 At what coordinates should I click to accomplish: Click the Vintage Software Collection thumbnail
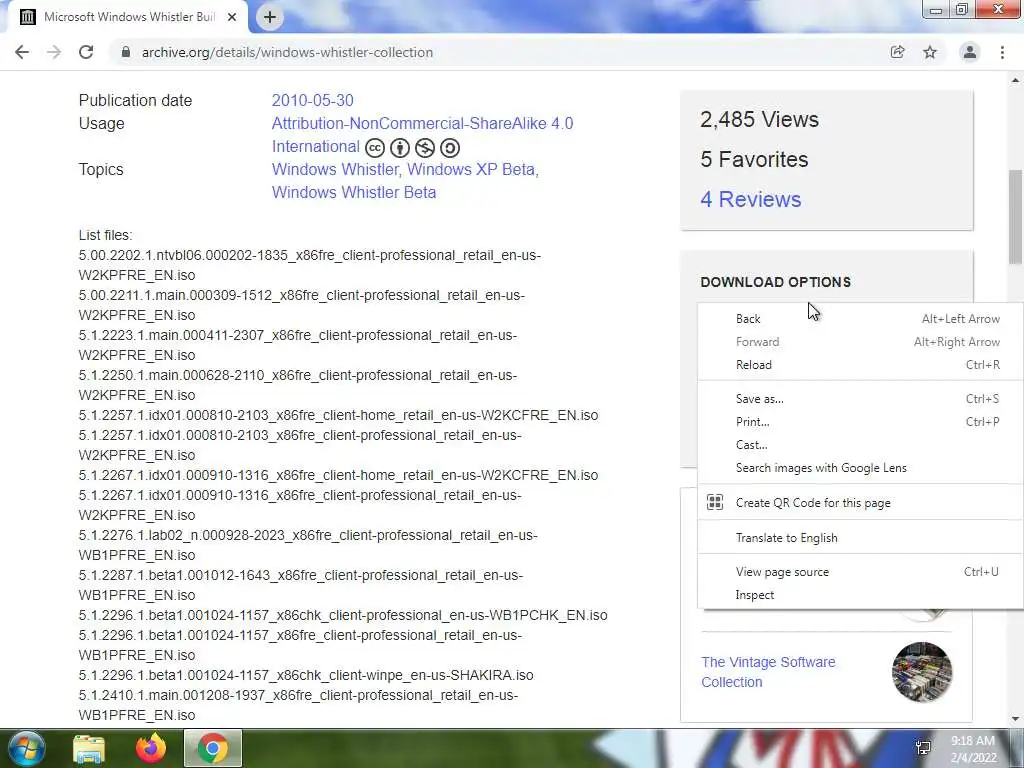(922, 672)
